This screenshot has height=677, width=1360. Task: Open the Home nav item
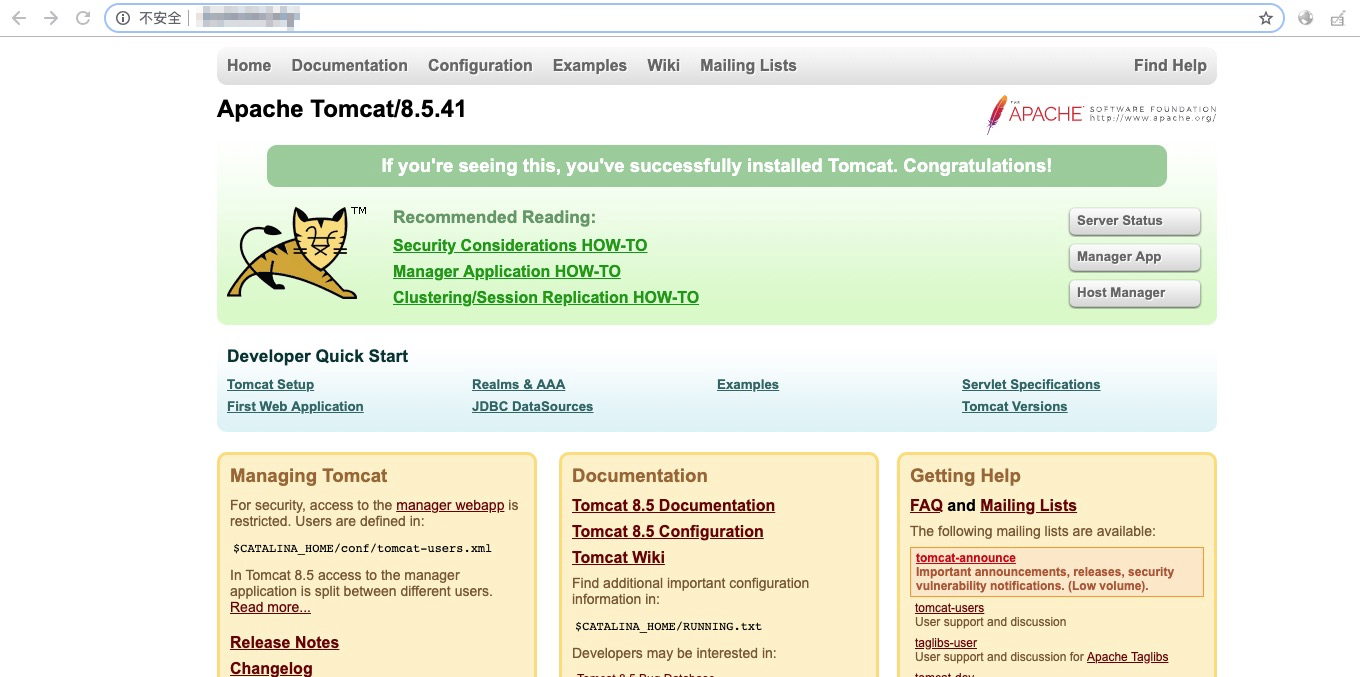coord(249,66)
